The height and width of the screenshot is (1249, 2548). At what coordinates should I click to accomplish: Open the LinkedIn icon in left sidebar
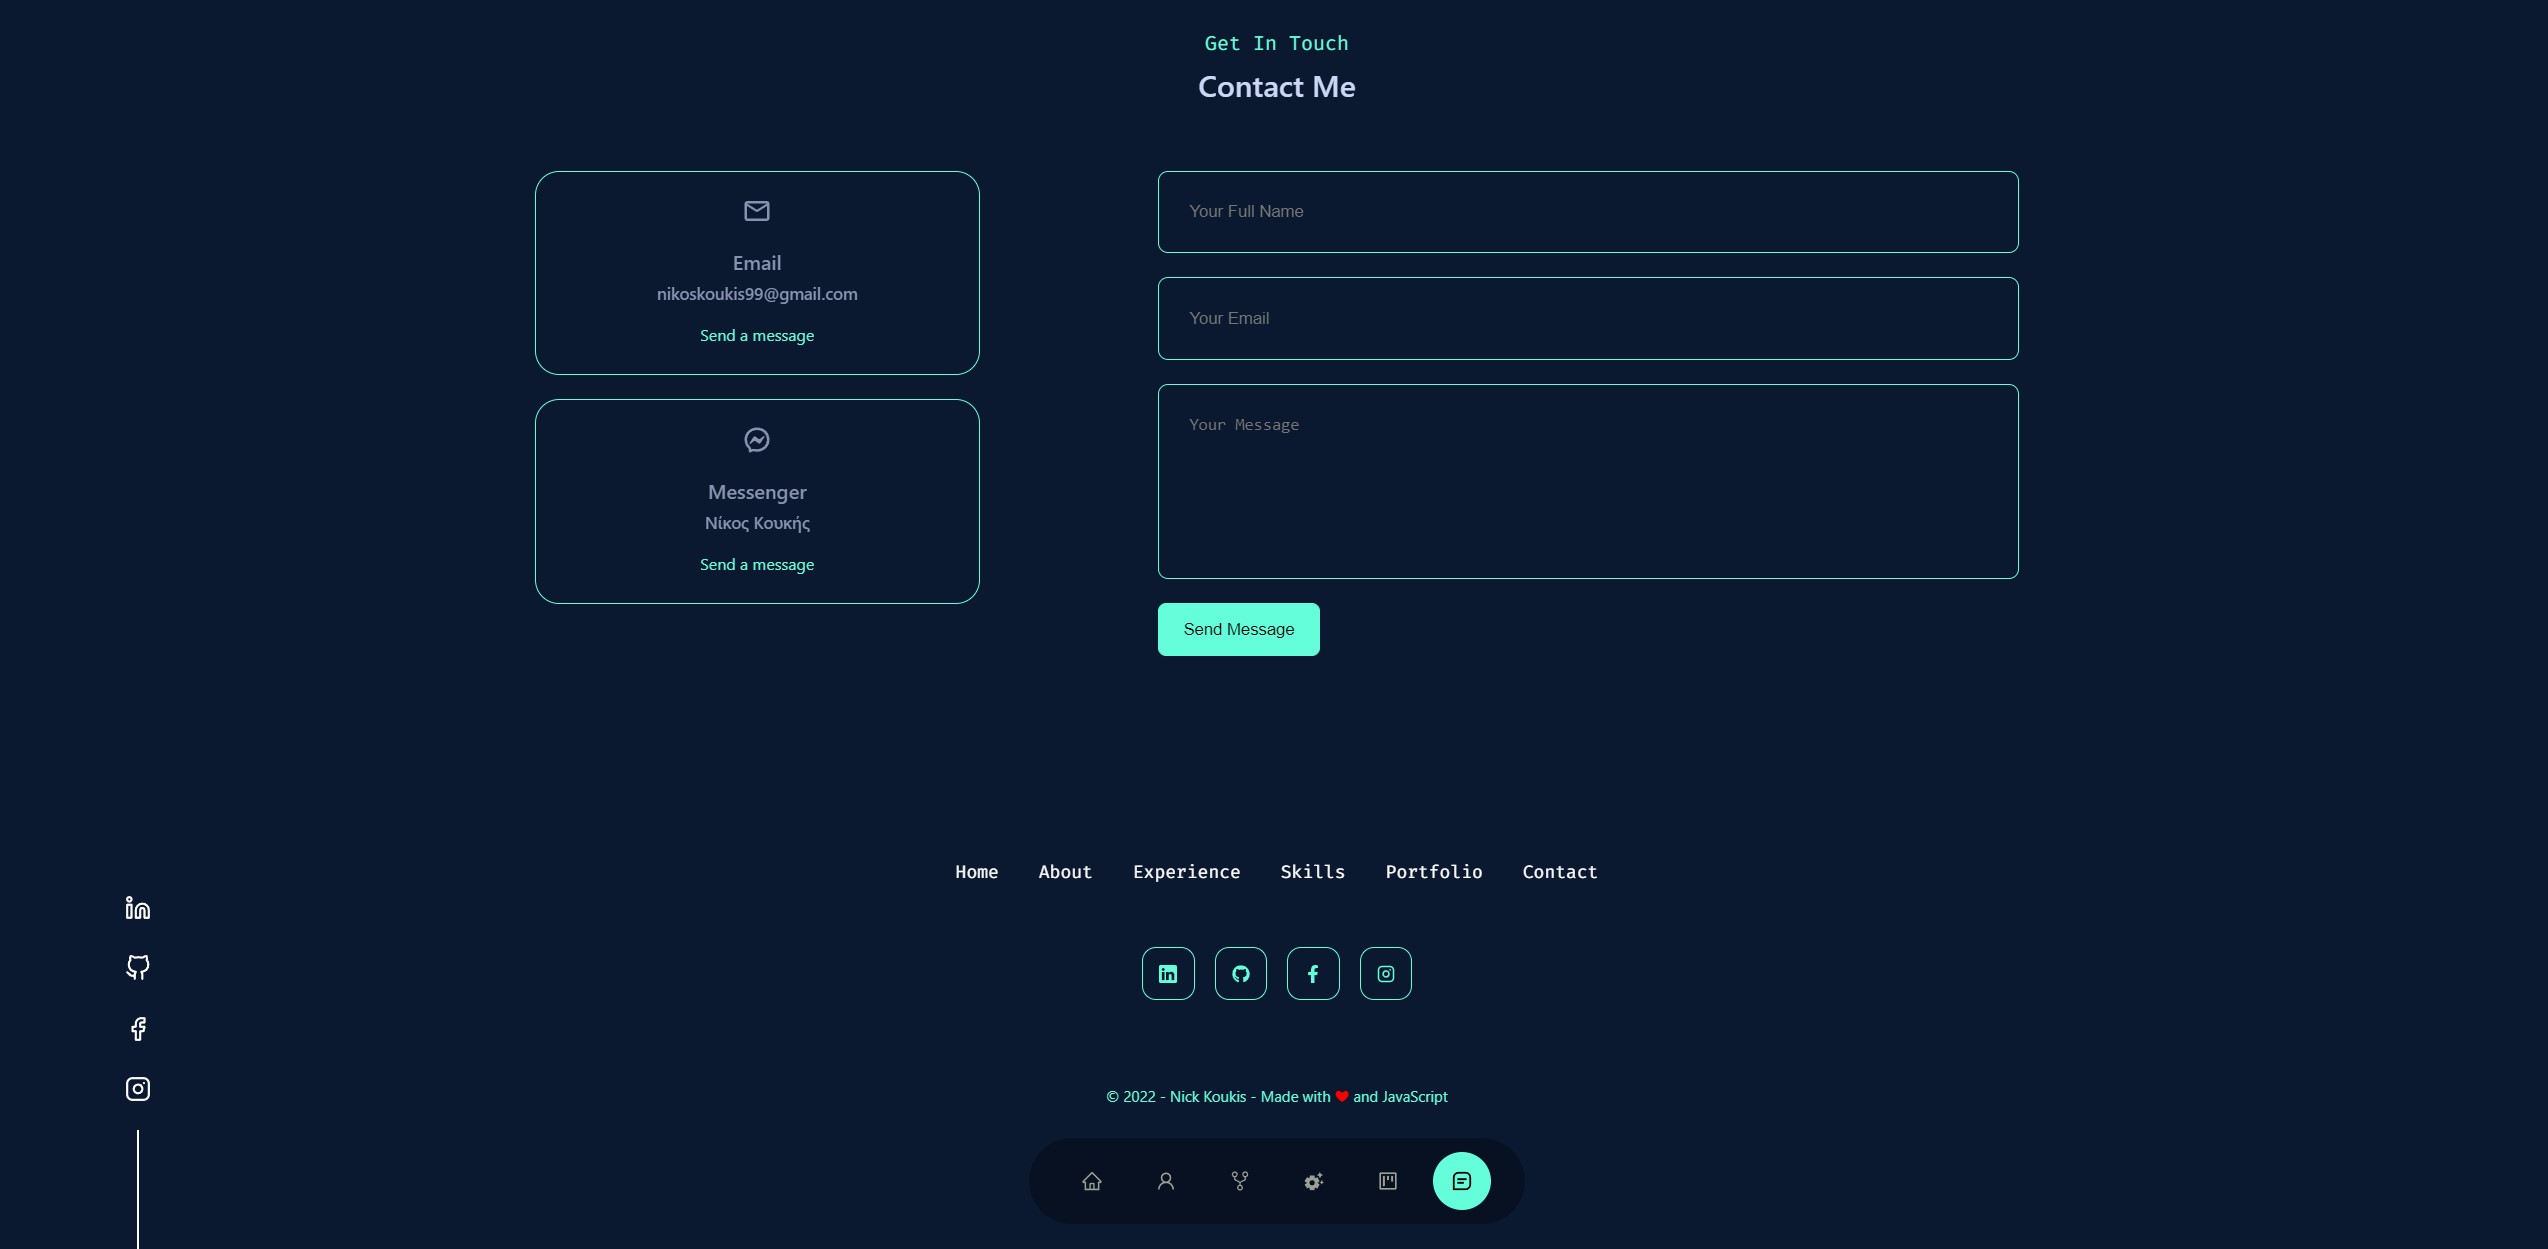138,908
